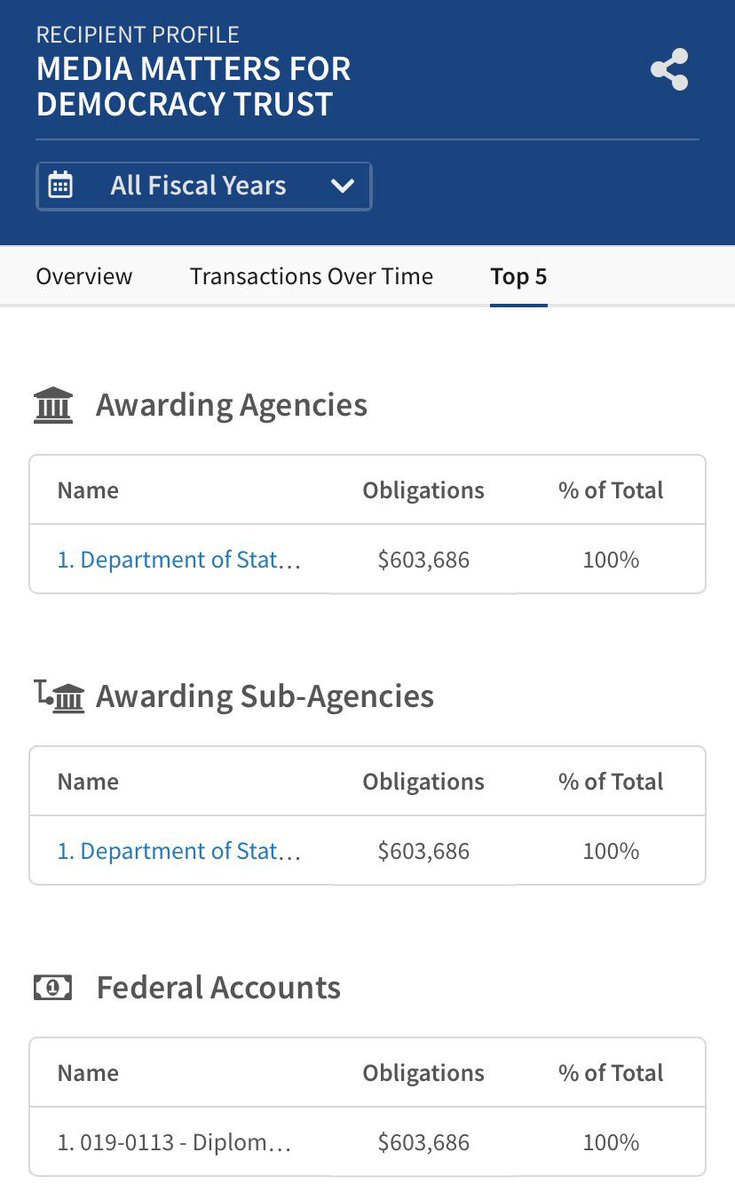Click the Awarding Sub-Agencies heading

pyautogui.click(x=265, y=696)
